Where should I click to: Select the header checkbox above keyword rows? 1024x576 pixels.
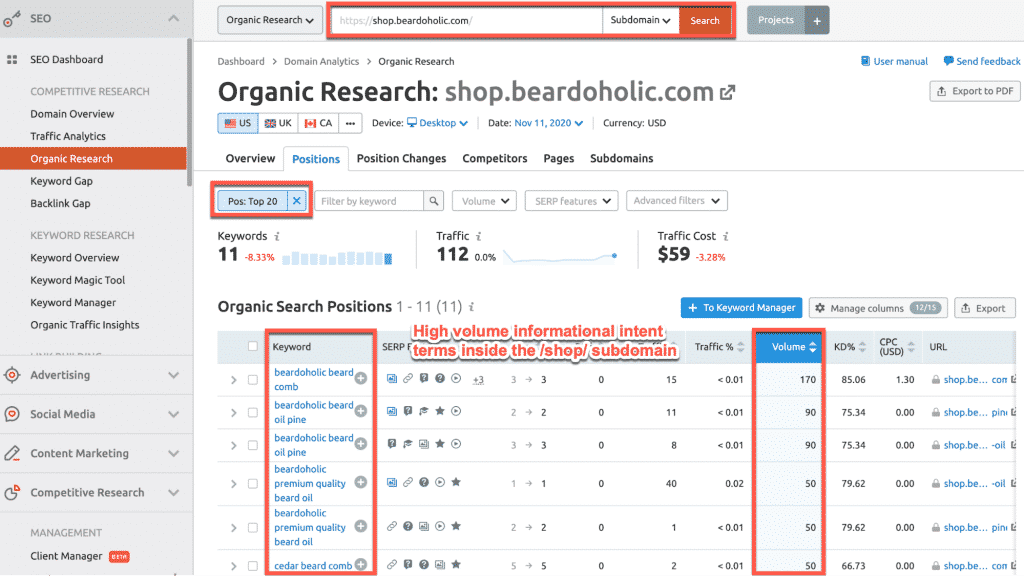coord(255,346)
